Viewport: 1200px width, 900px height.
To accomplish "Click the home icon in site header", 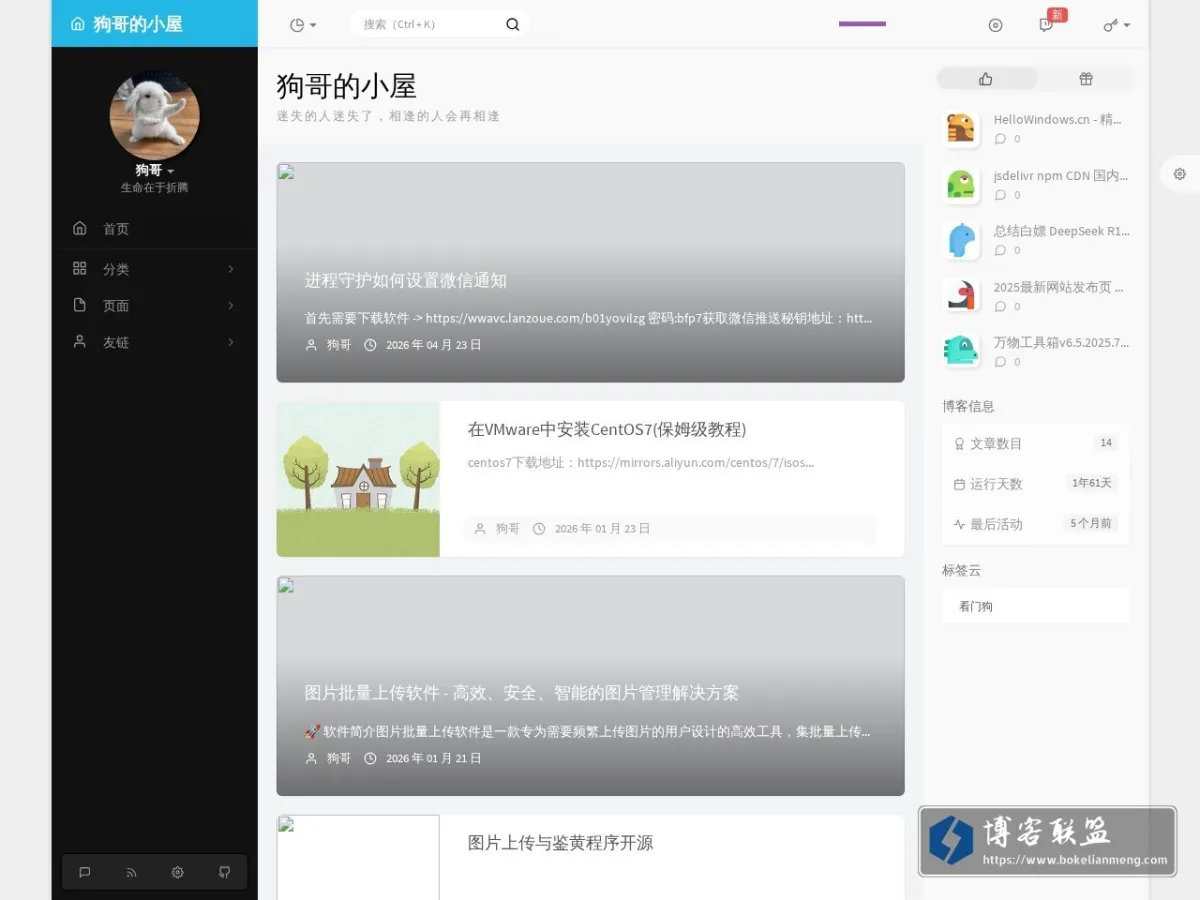I will point(78,24).
